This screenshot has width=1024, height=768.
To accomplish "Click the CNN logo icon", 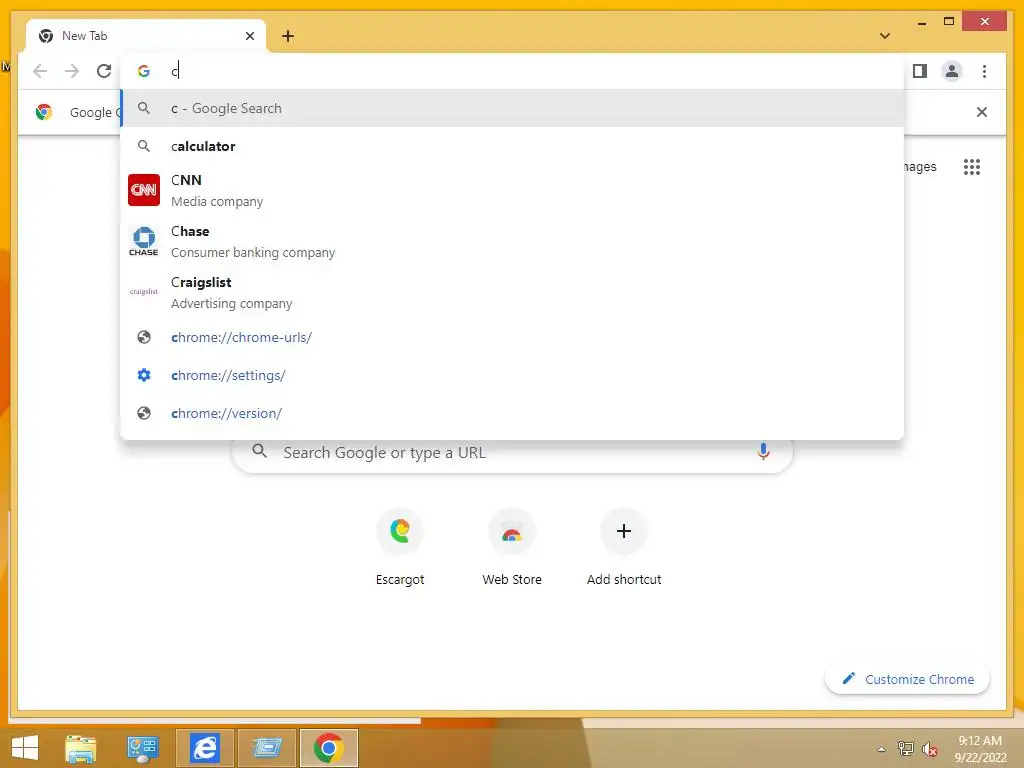I will coord(144,190).
